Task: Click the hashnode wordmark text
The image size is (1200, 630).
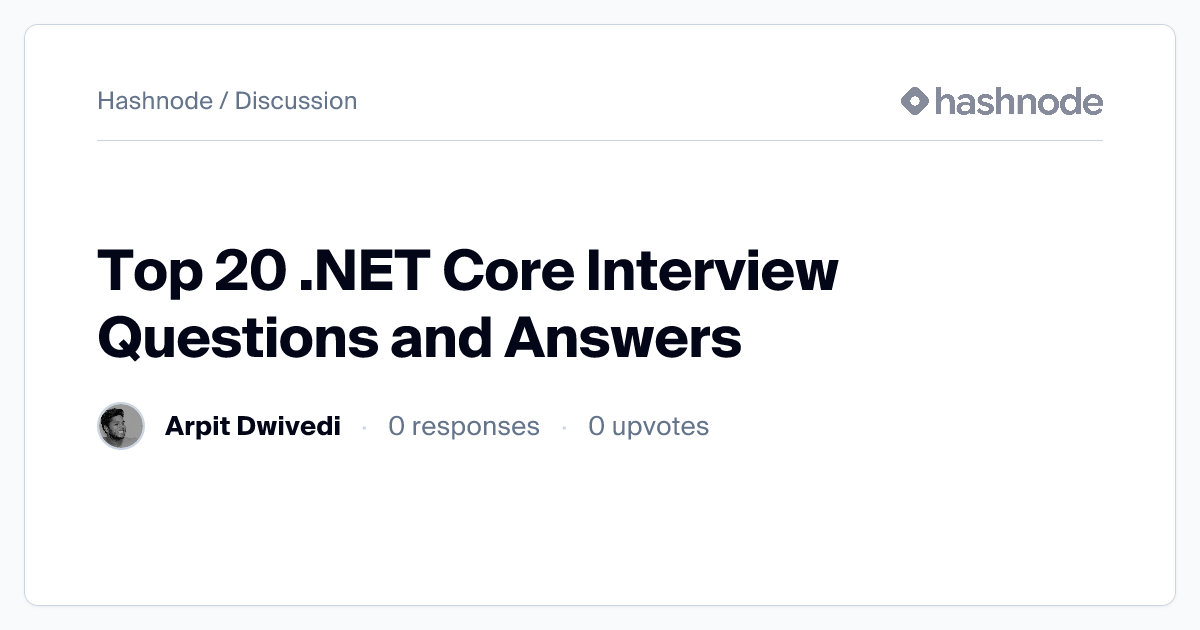Action: tap(1018, 101)
